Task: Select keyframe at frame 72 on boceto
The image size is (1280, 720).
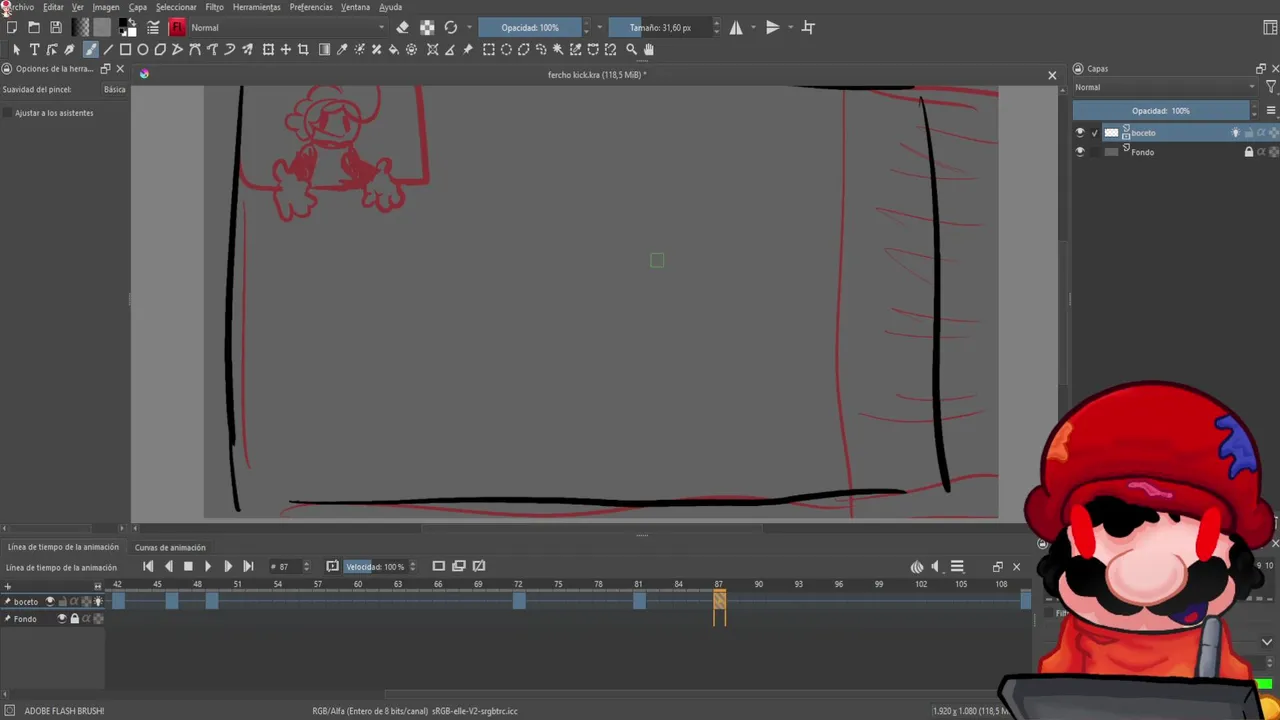Action: pyautogui.click(x=519, y=601)
